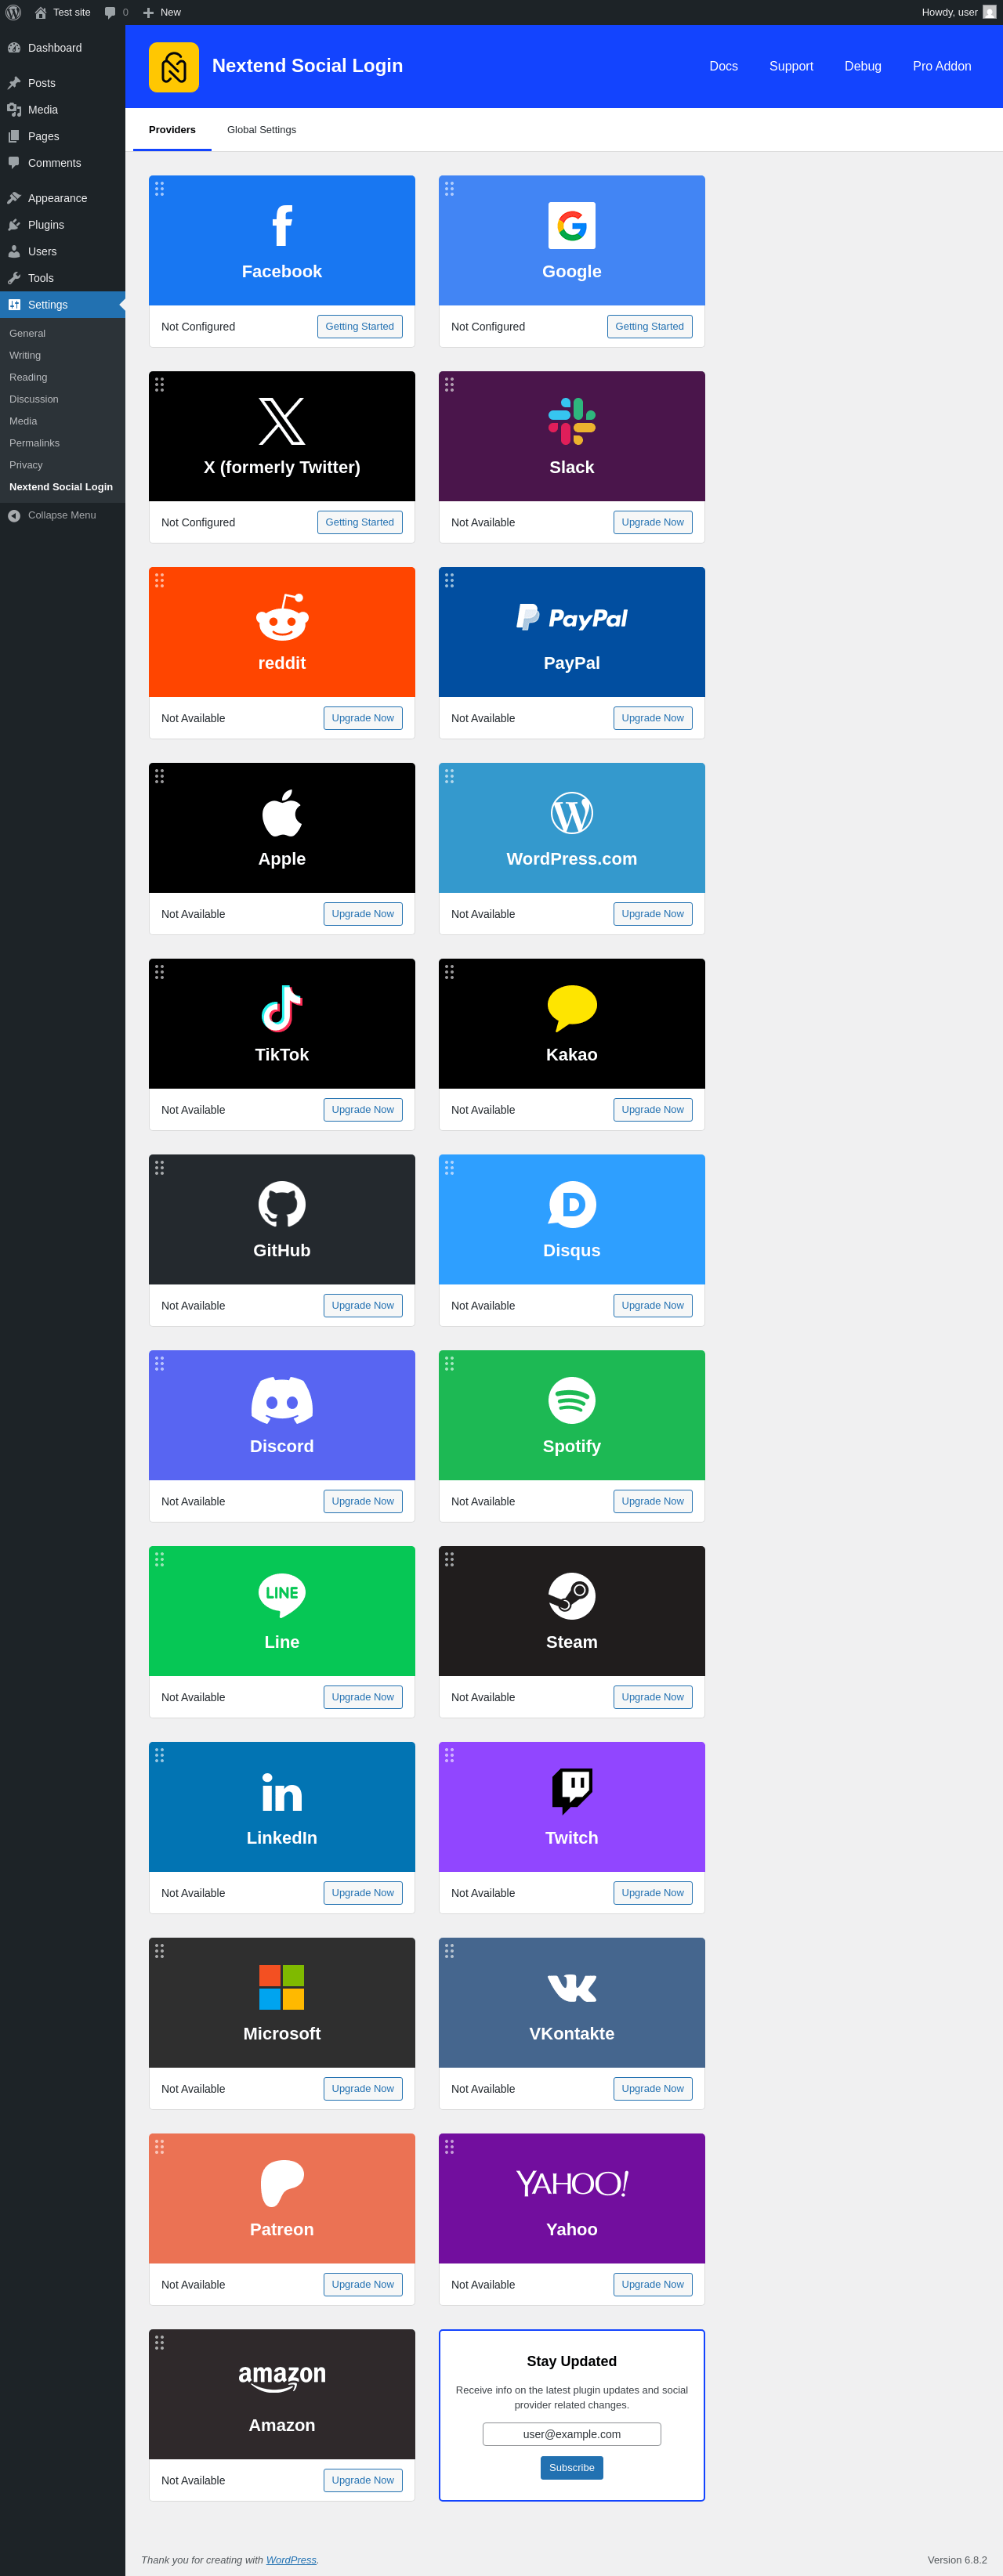Click the Subscribe button

(x=571, y=2467)
